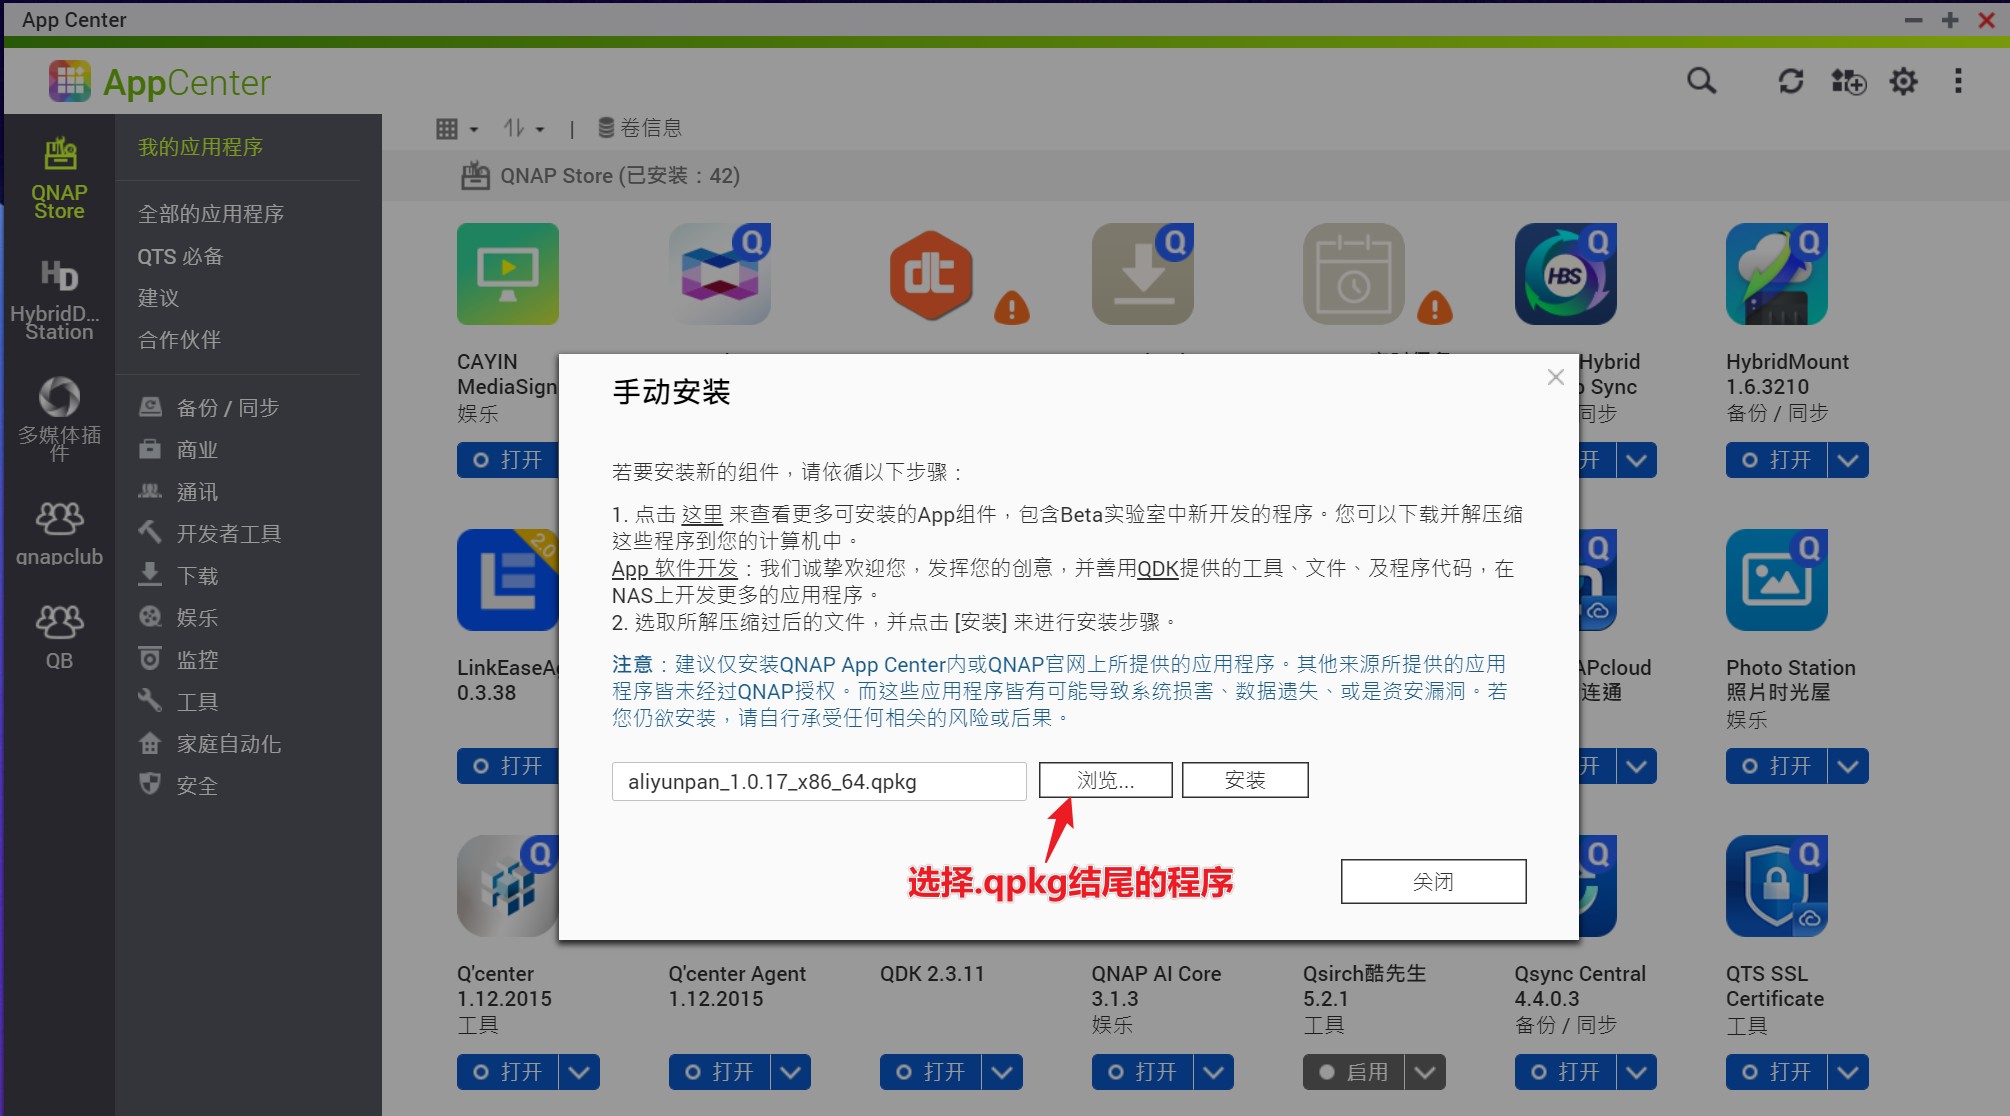The height and width of the screenshot is (1116, 2010).
Task: Open the manual install icon in header
Action: click(1848, 81)
